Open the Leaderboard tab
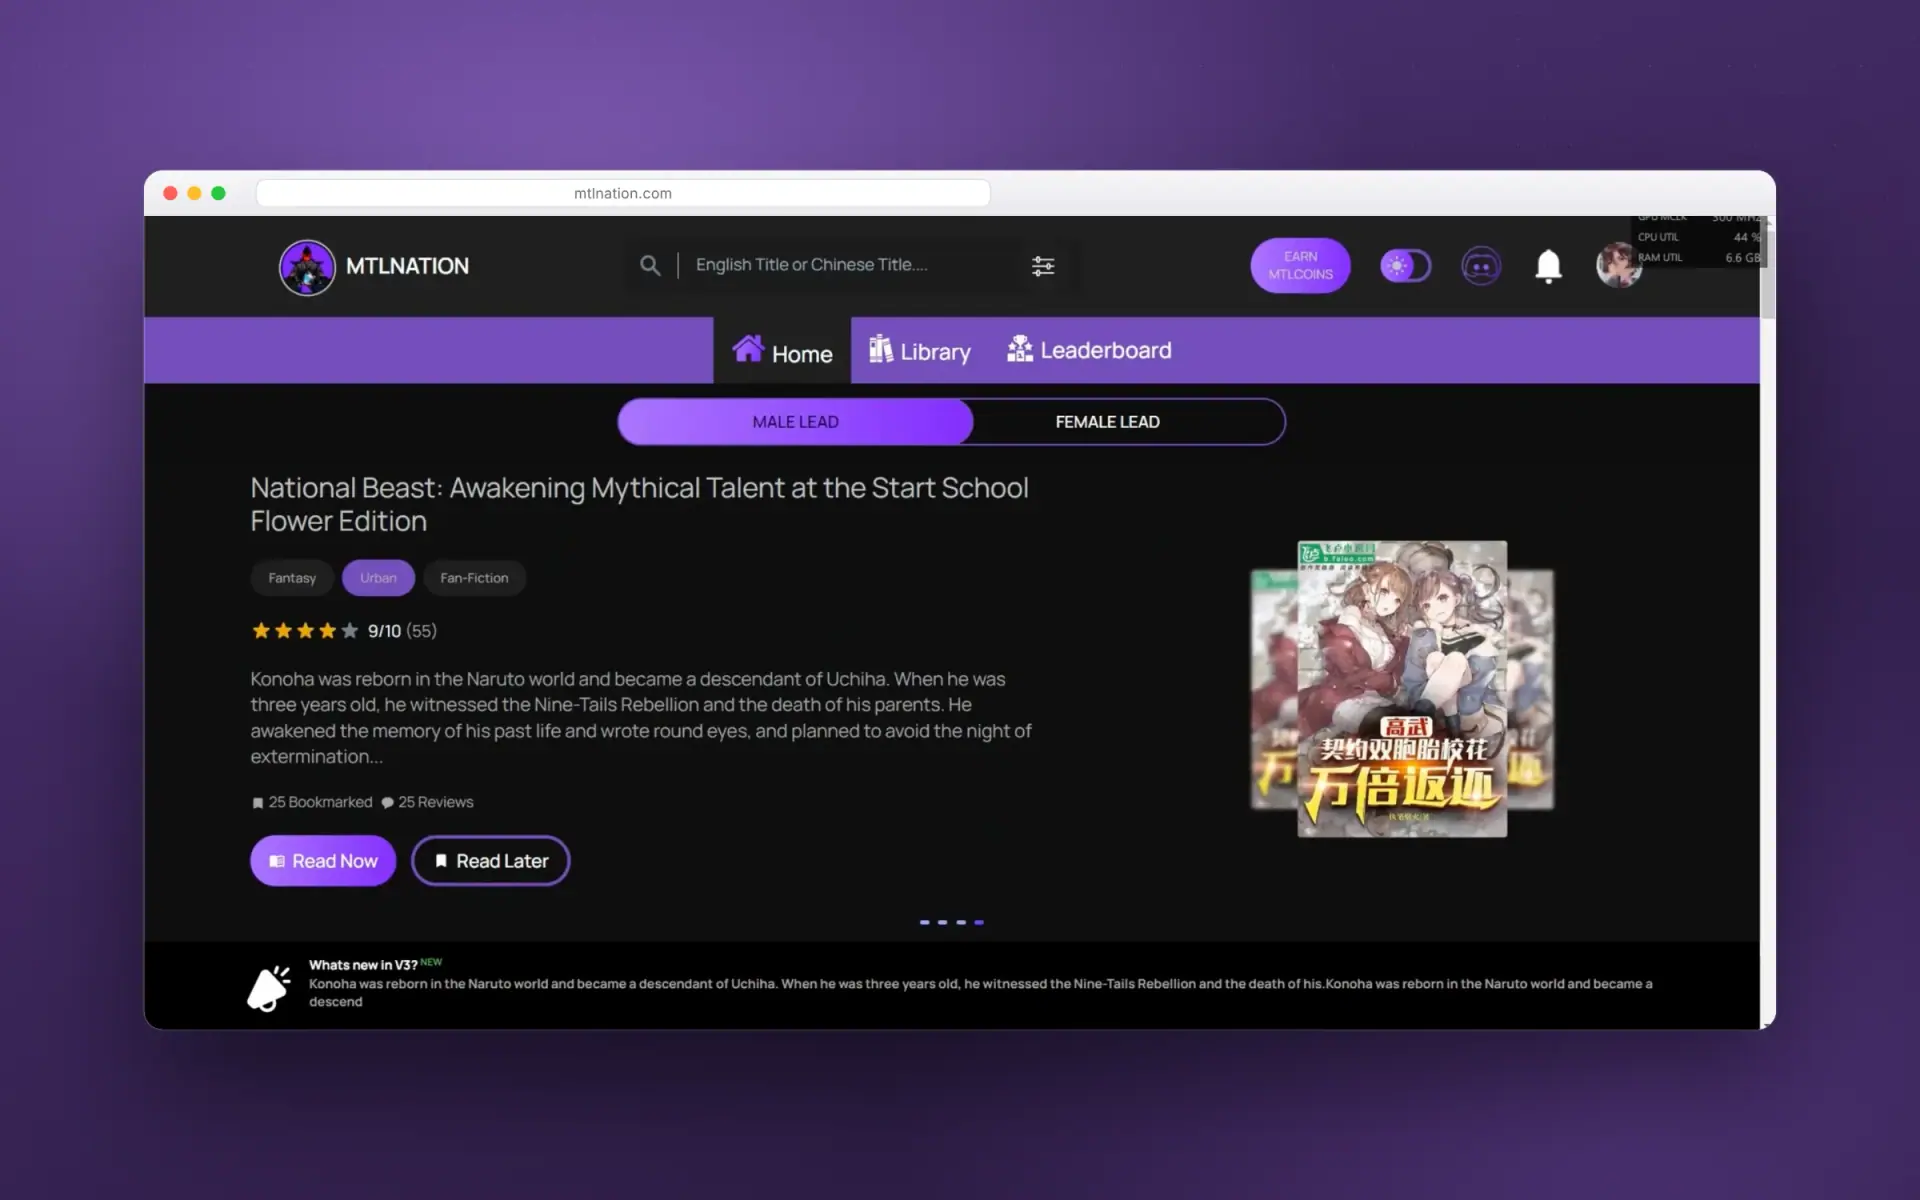1920x1200 pixels. point(1089,350)
